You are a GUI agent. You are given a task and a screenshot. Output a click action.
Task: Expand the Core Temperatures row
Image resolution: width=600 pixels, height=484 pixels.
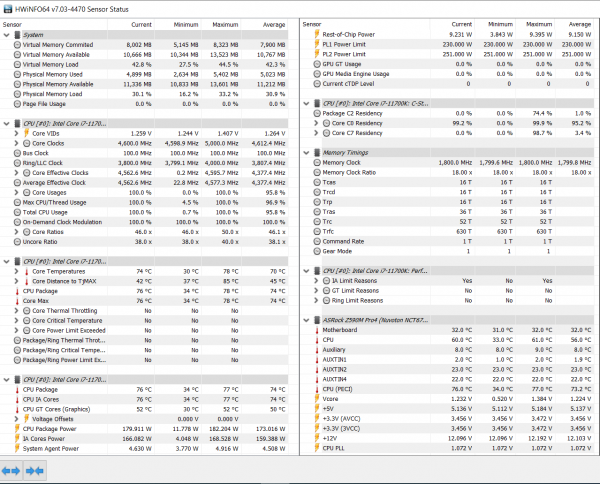click(x=16, y=271)
